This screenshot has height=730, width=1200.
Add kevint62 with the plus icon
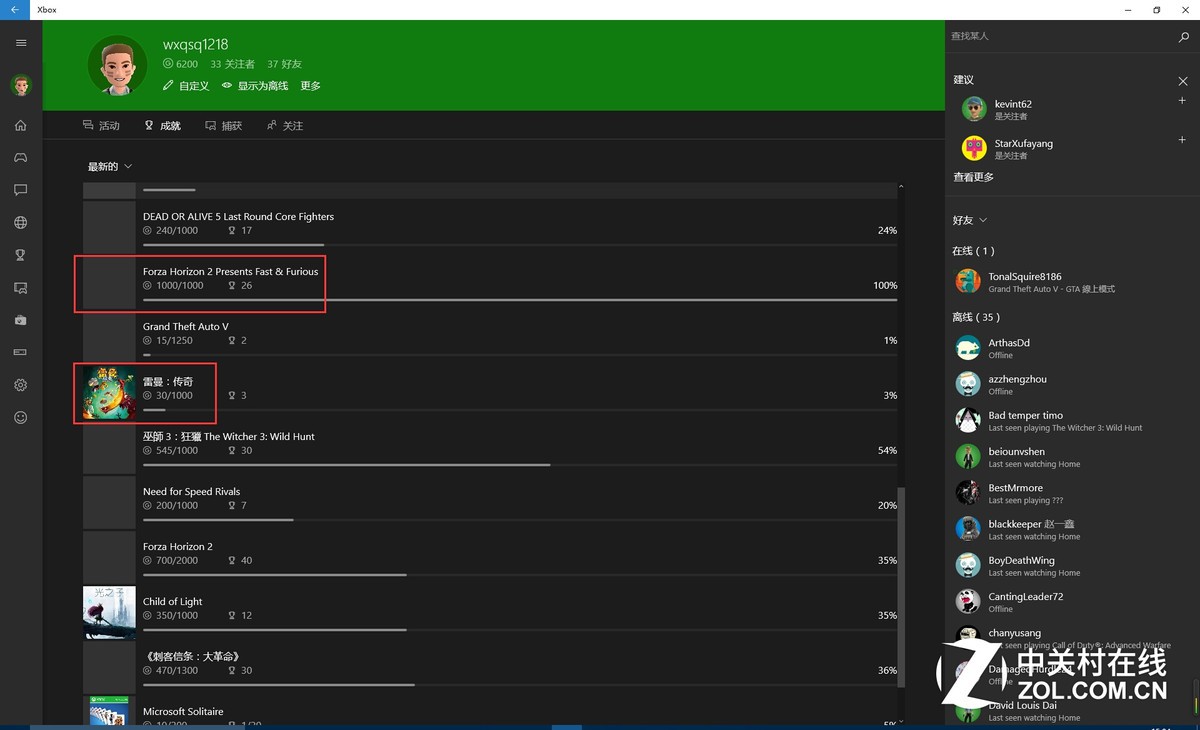[x=1182, y=101]
